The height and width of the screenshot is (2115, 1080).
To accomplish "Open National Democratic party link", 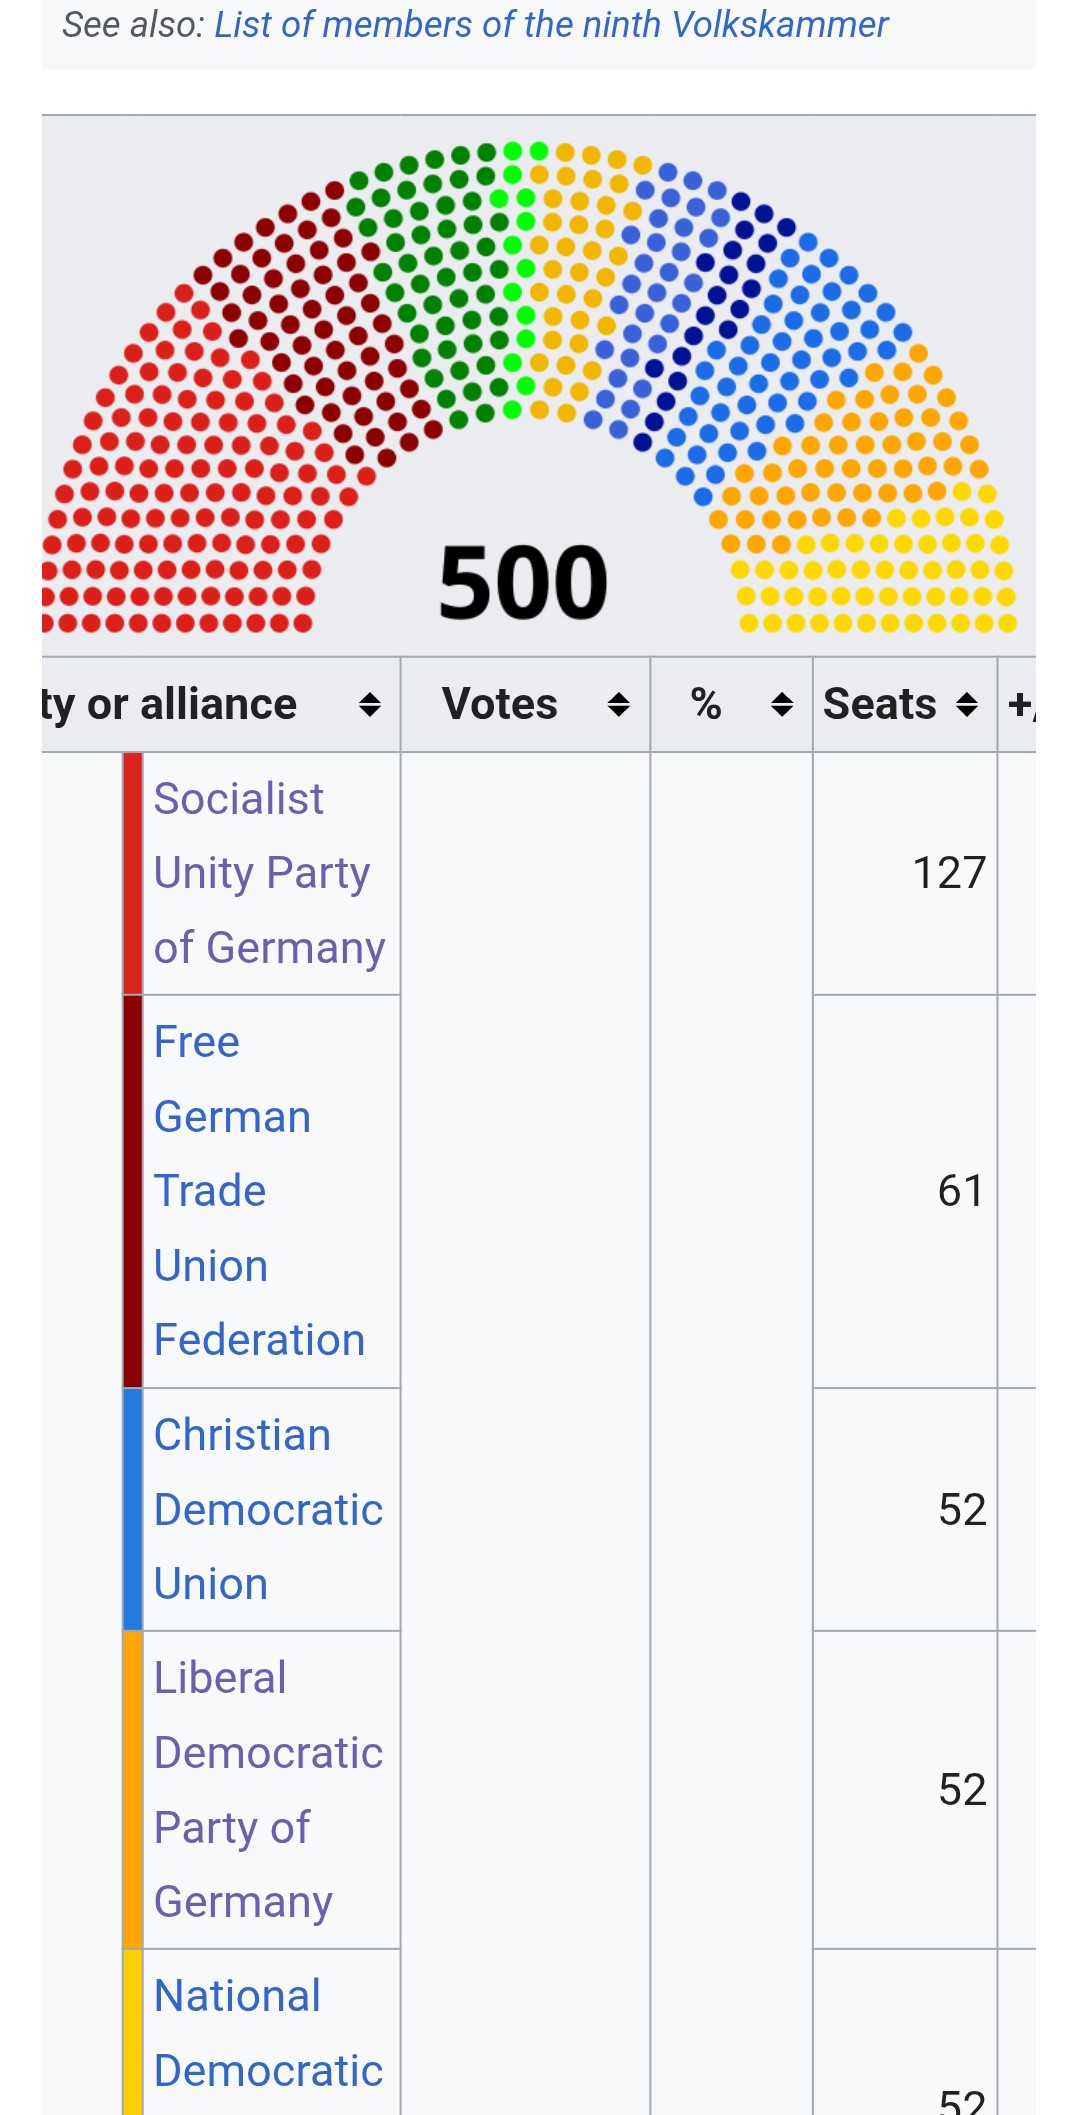I will click(267, 2033).
